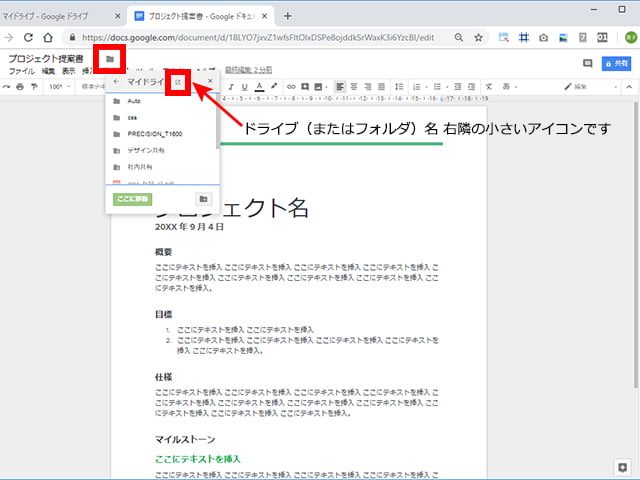Viewport: 640px width, 480px height.
Task: Toggle center text alignment
Action: (x=354, y=87)
